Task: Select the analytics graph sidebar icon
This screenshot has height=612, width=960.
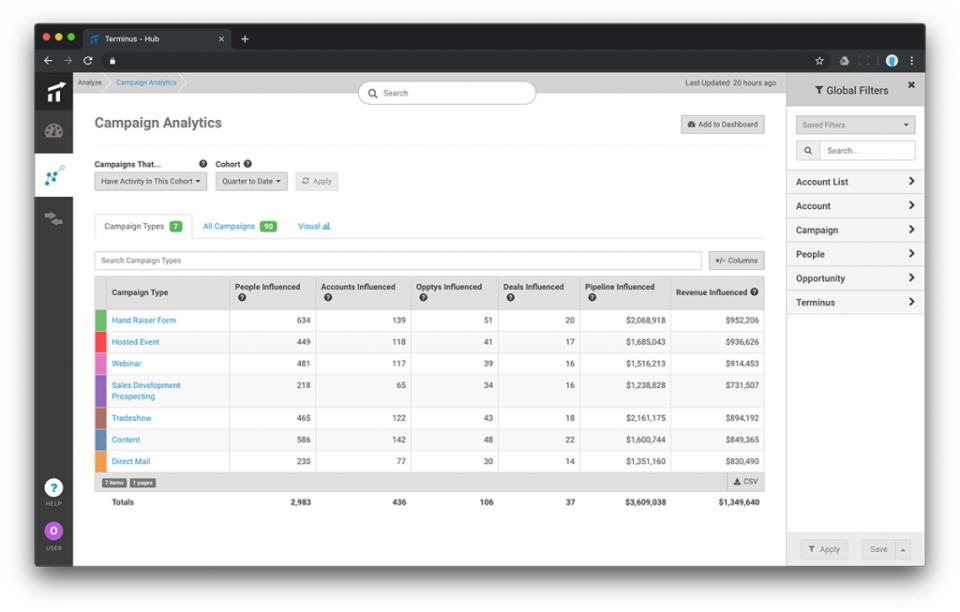Action: 54,176
